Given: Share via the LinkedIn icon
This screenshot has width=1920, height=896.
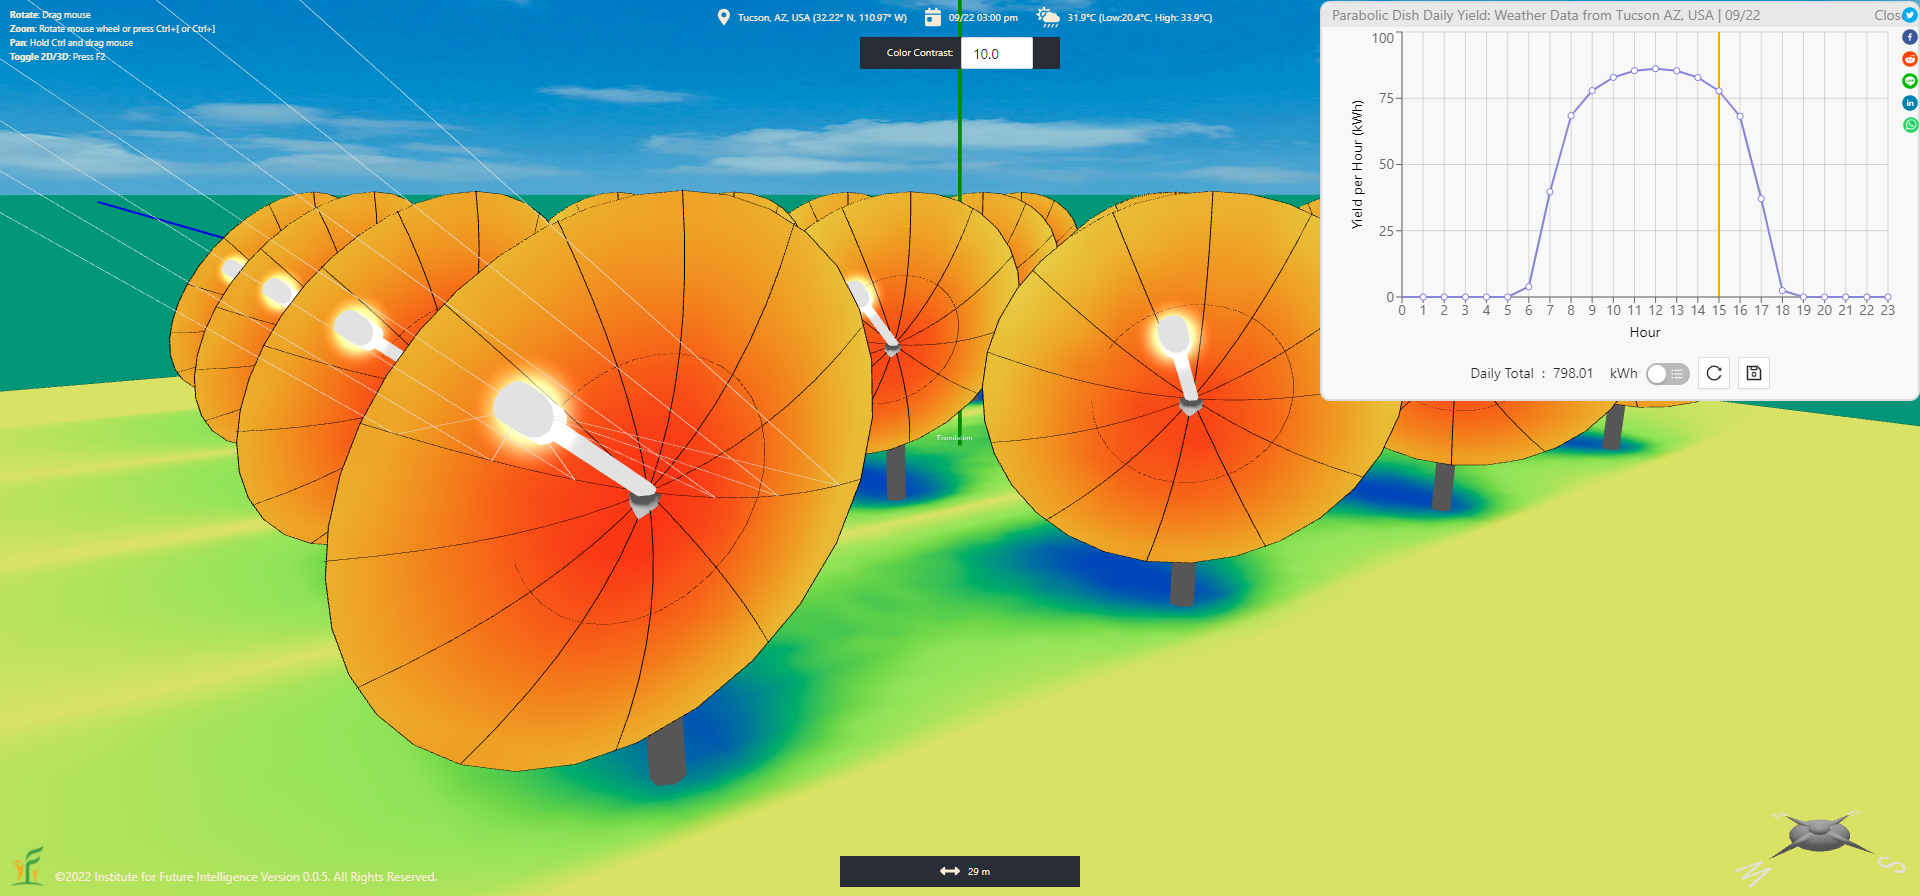Looking at the screenshot, I should pyautogui.click(x=1910, y=103).
